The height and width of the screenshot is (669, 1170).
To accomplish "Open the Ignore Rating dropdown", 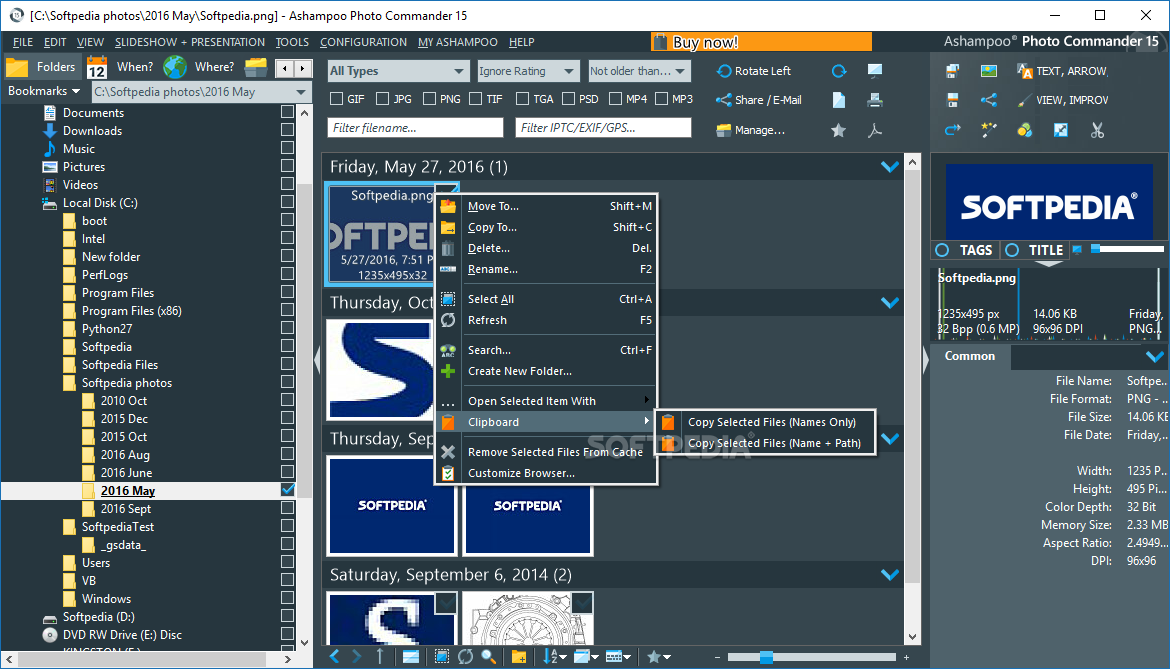I will 528,71.
